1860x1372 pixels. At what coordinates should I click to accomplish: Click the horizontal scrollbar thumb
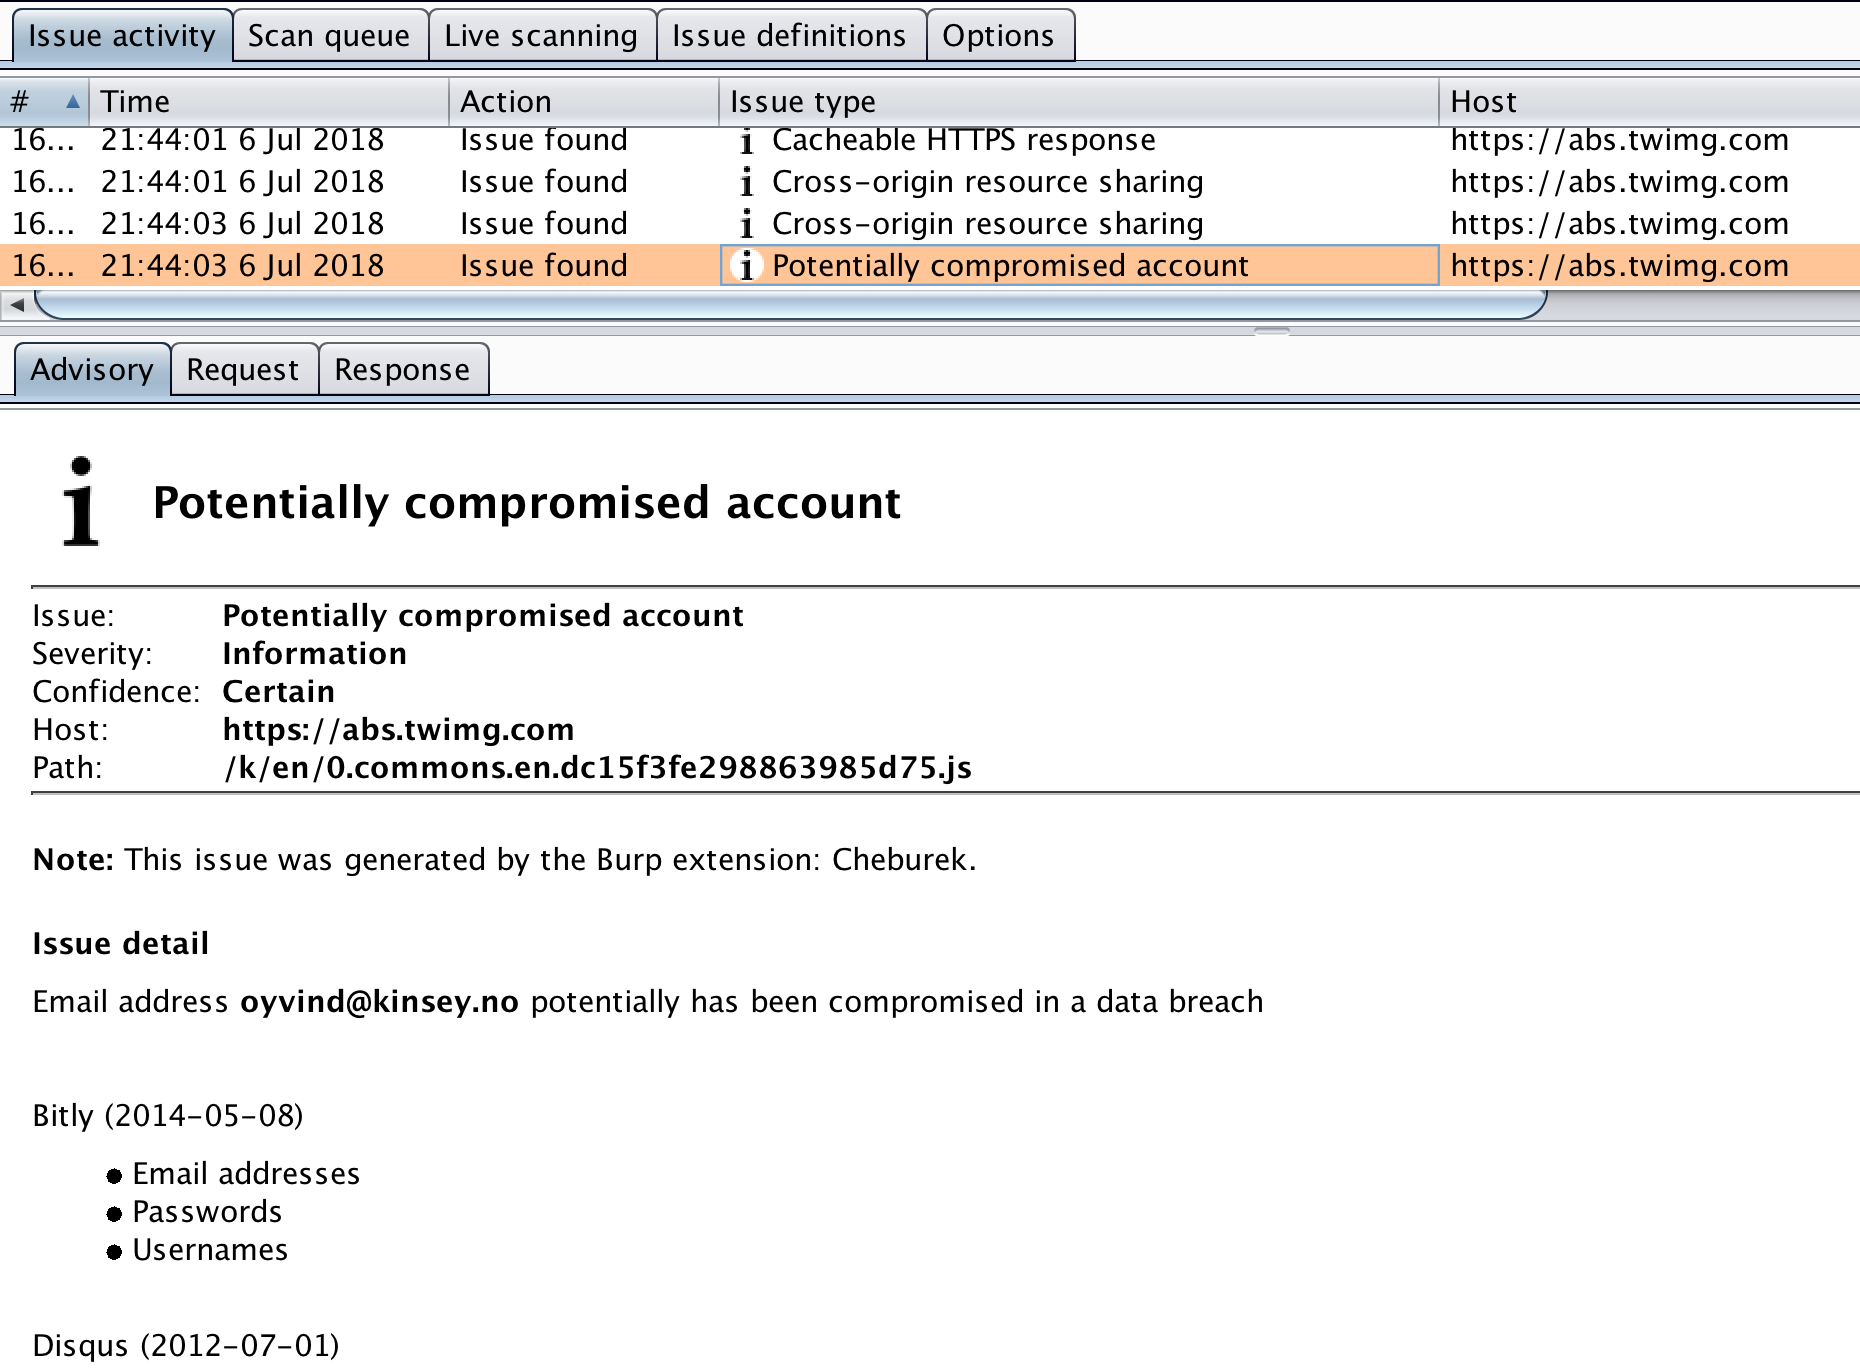[x=790, y=304]
